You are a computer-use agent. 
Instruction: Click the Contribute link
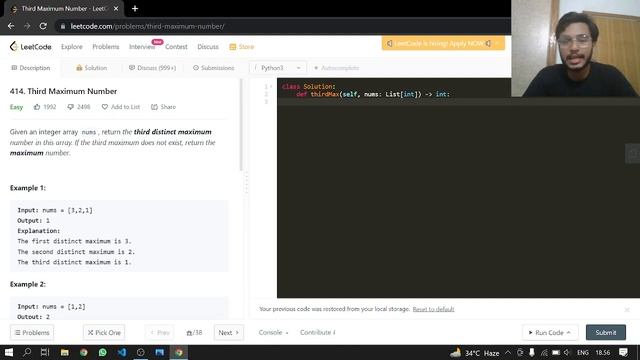pyautogui.click(x=318, y=333)
